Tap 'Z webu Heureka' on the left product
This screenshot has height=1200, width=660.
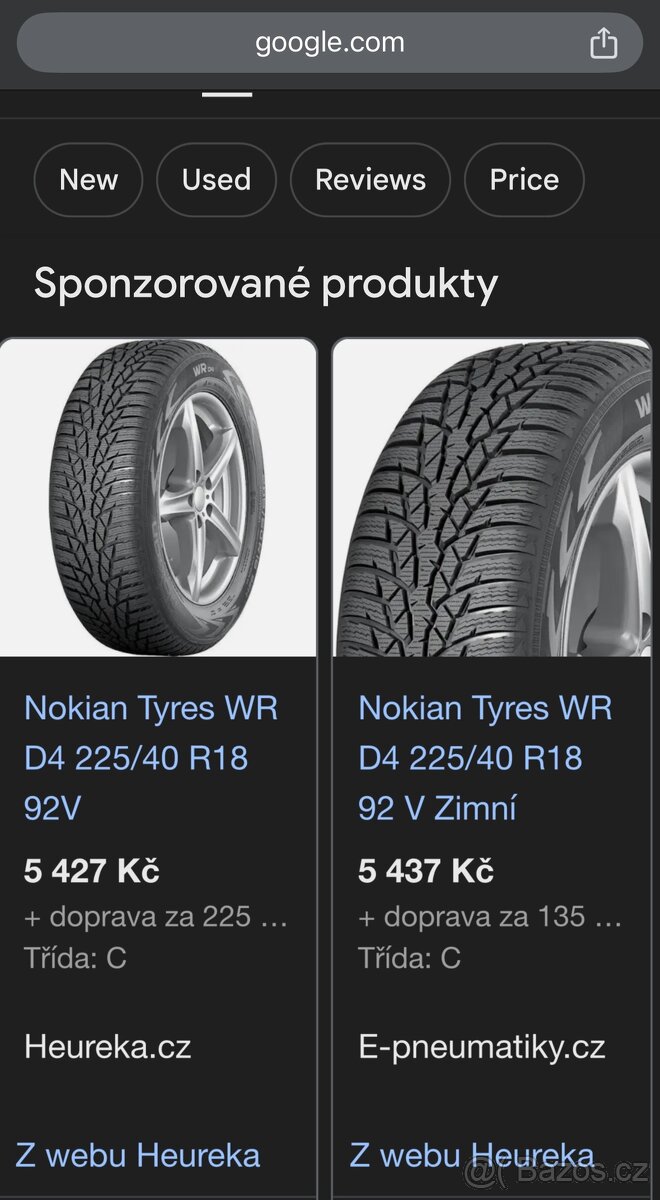[138, 1155]
